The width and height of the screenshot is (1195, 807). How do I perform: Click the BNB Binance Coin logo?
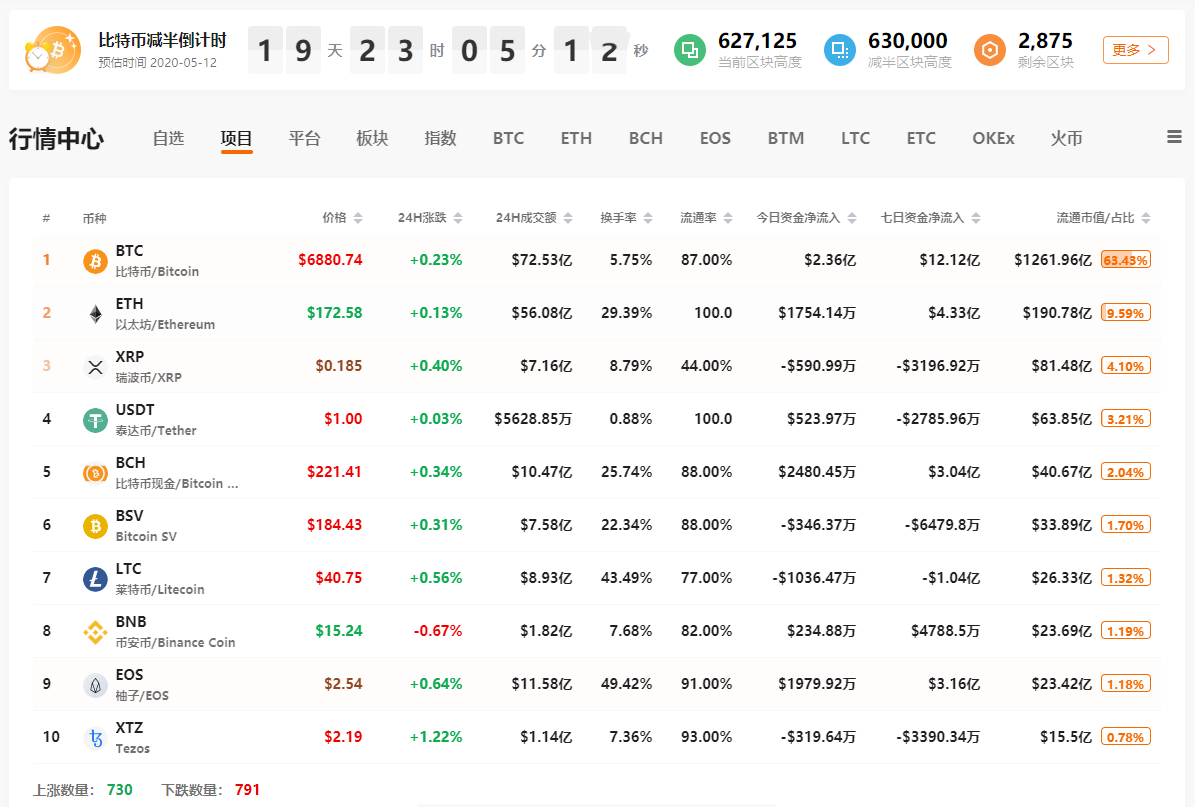[x=95, y=632]
